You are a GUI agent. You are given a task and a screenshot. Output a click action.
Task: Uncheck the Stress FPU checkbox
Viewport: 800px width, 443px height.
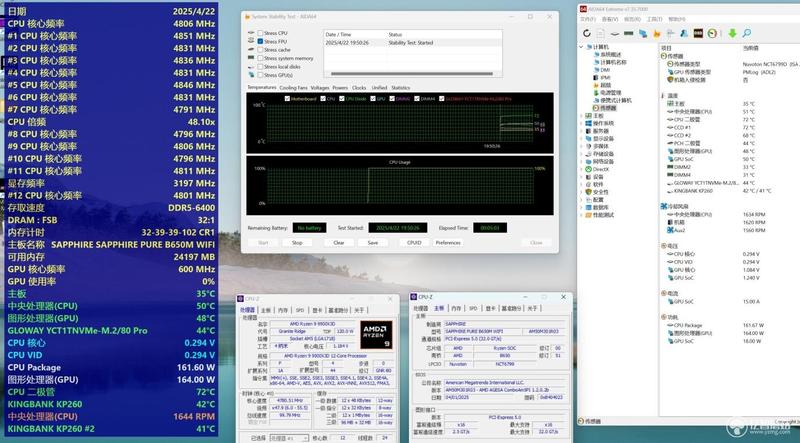pyautogui.click(x=261, y=41)
